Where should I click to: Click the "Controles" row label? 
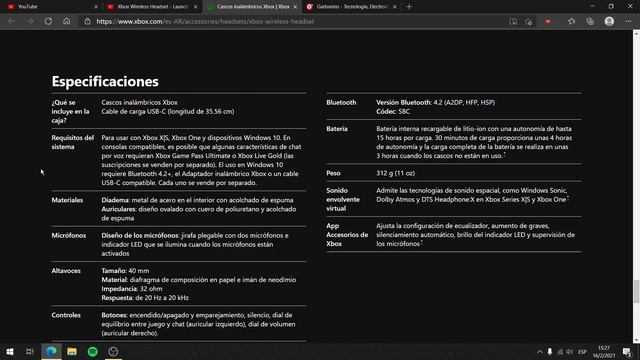click(x=66, y=315)
